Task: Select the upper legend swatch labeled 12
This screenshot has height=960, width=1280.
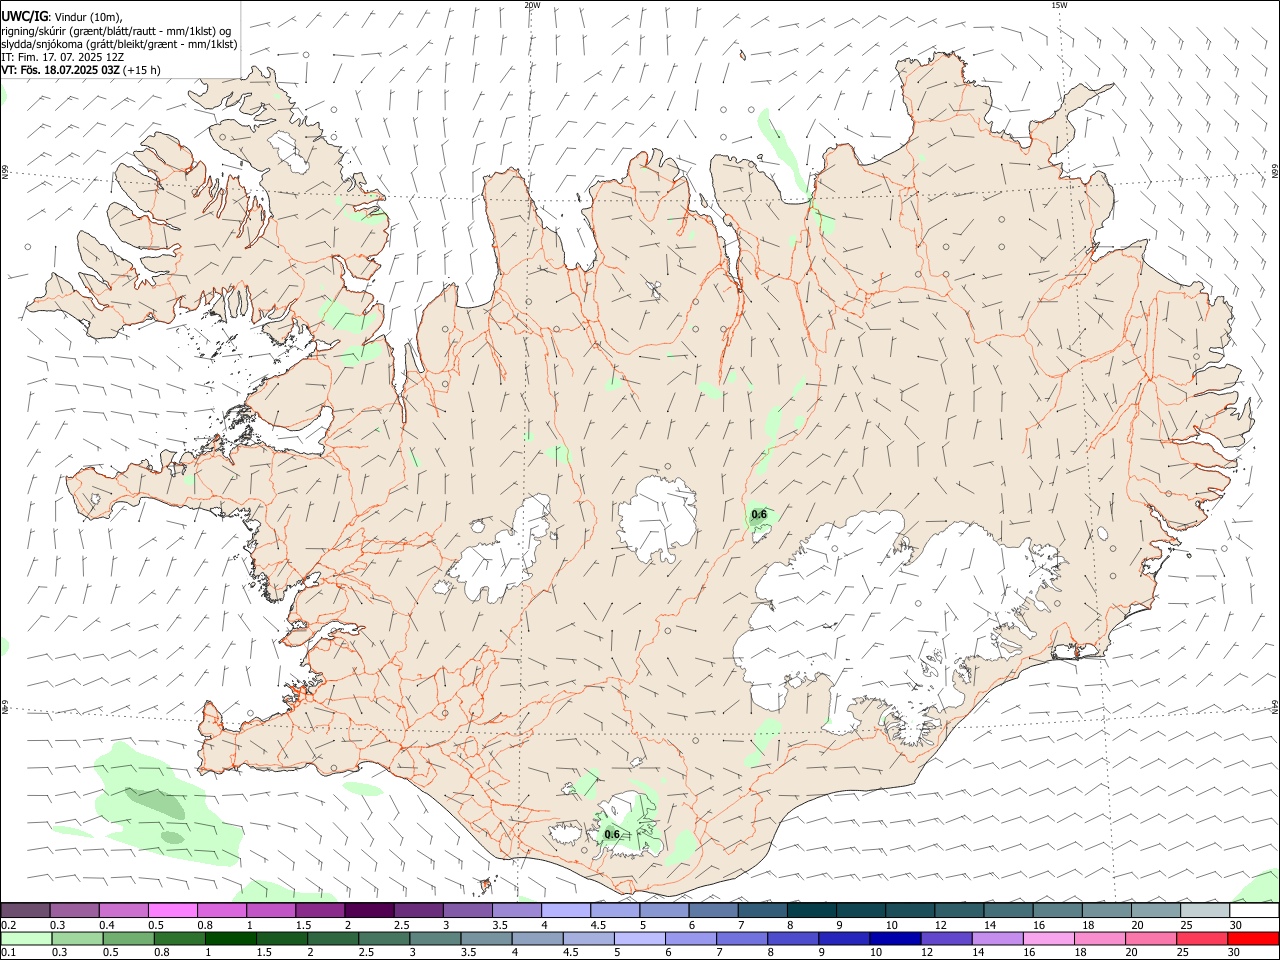Action: pyautogui.click(x=958, y=910)
